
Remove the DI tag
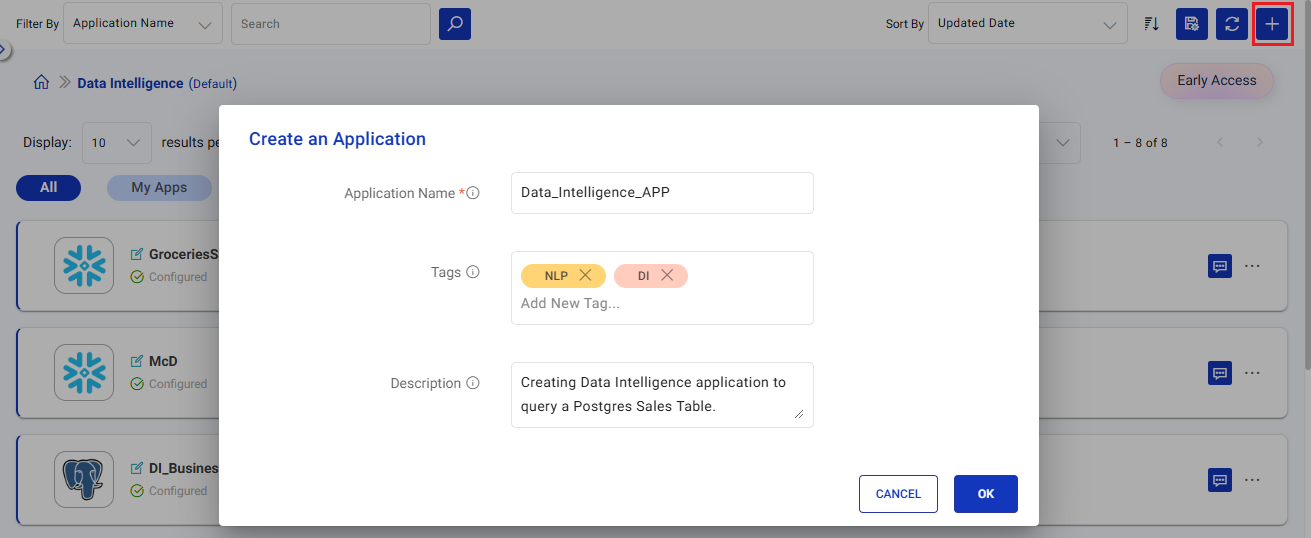click(x=667, y=275)
